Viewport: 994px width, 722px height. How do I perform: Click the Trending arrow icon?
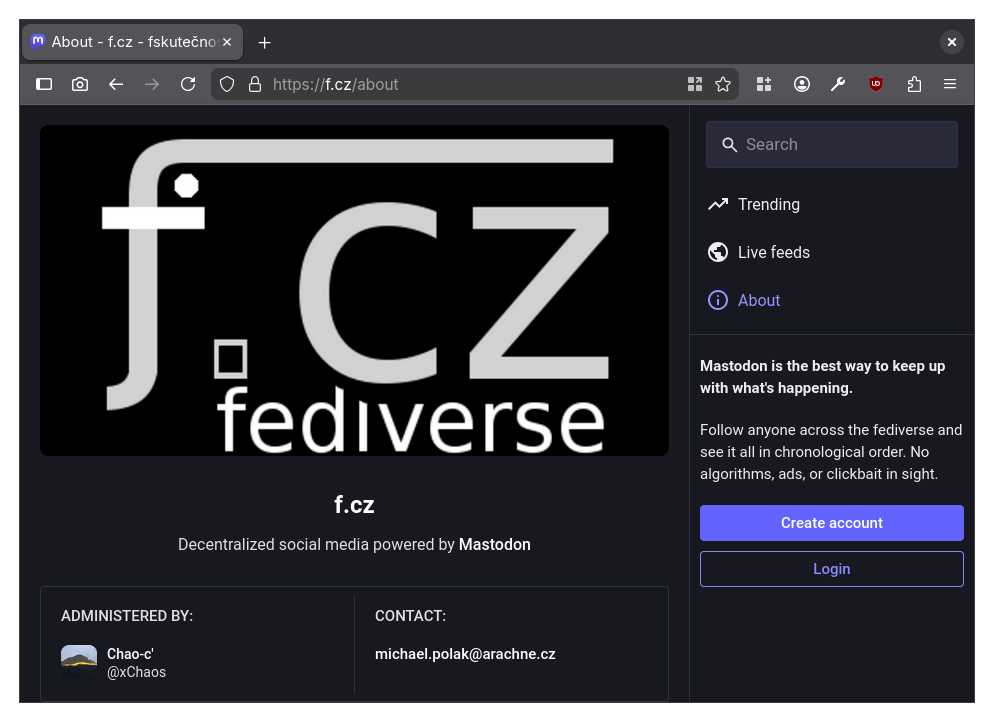pyautogui.click(x=718, y=204)
